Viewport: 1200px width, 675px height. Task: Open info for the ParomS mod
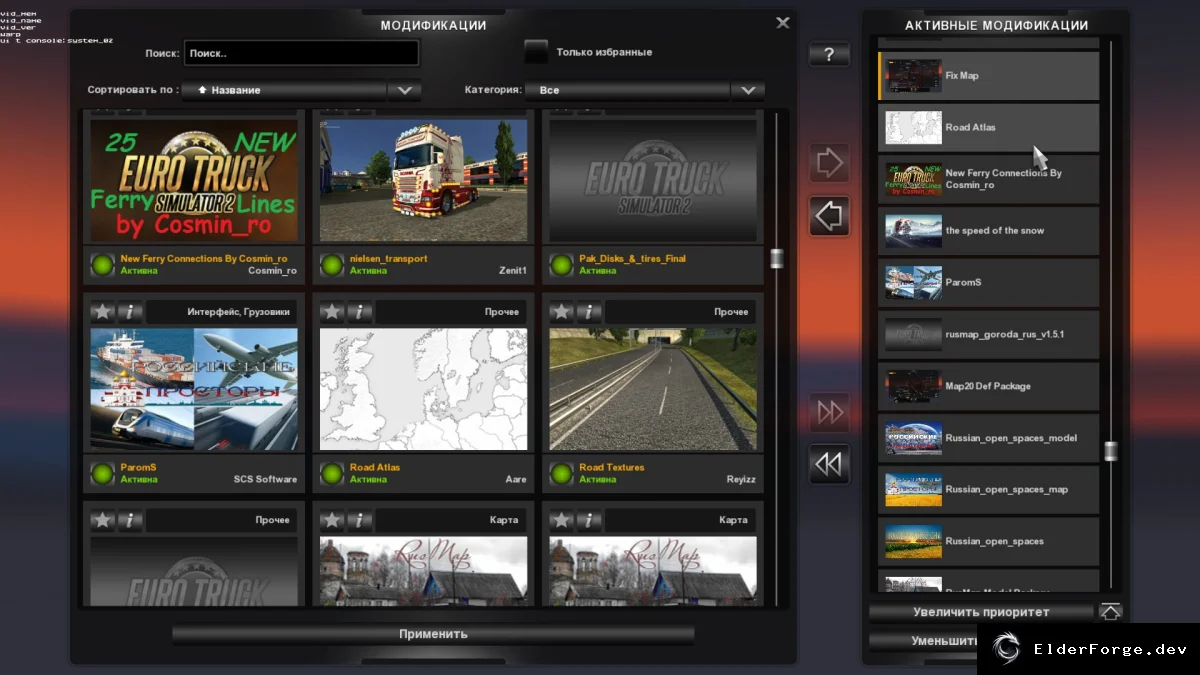[x=131, y=312]
